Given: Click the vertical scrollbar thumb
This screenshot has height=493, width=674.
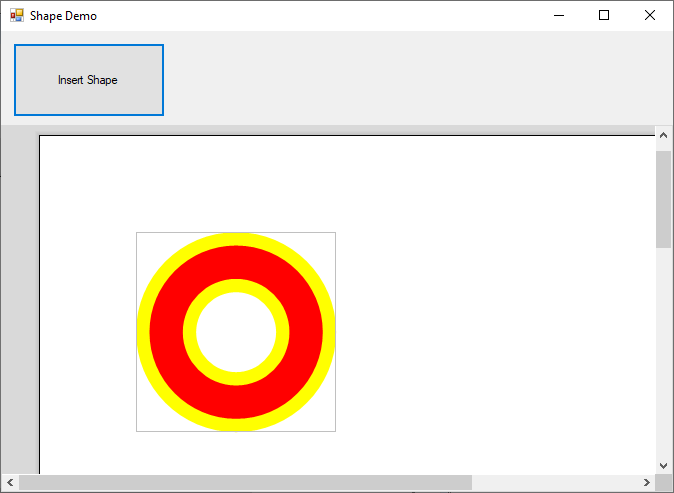Looking at the screenshot, I should click(x=663, y=199).
